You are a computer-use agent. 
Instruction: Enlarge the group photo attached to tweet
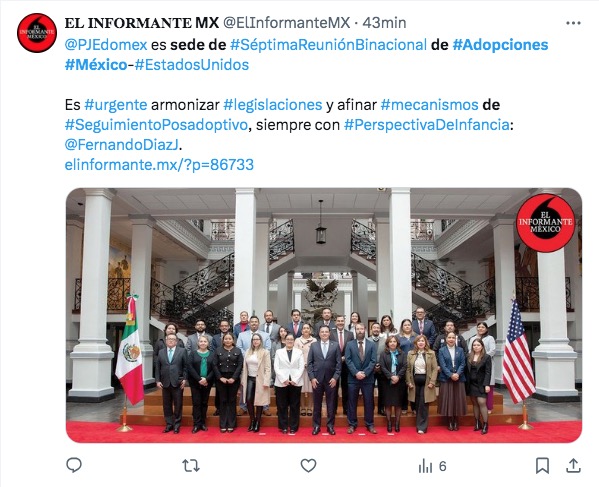point(324,315)
